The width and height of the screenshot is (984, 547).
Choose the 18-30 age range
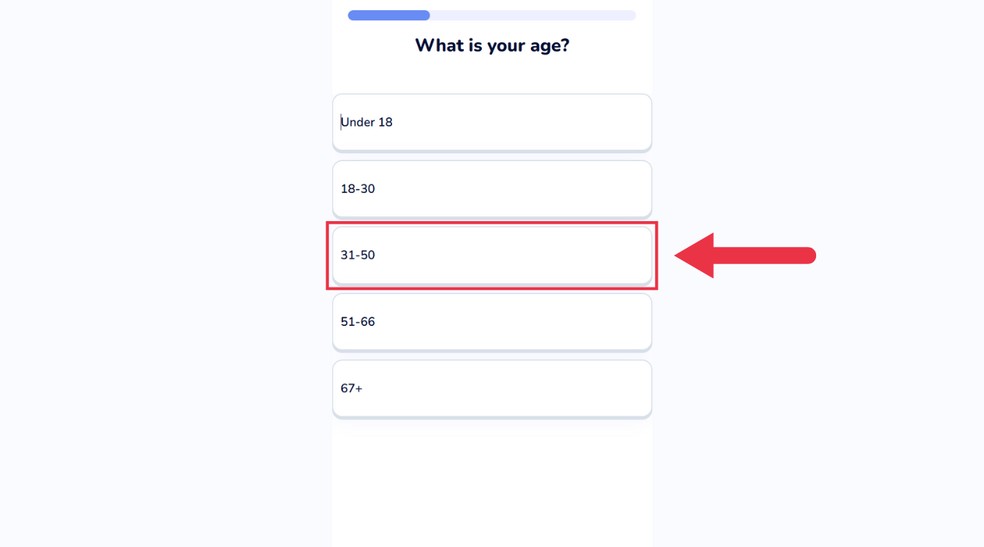(x=491, y=189)
